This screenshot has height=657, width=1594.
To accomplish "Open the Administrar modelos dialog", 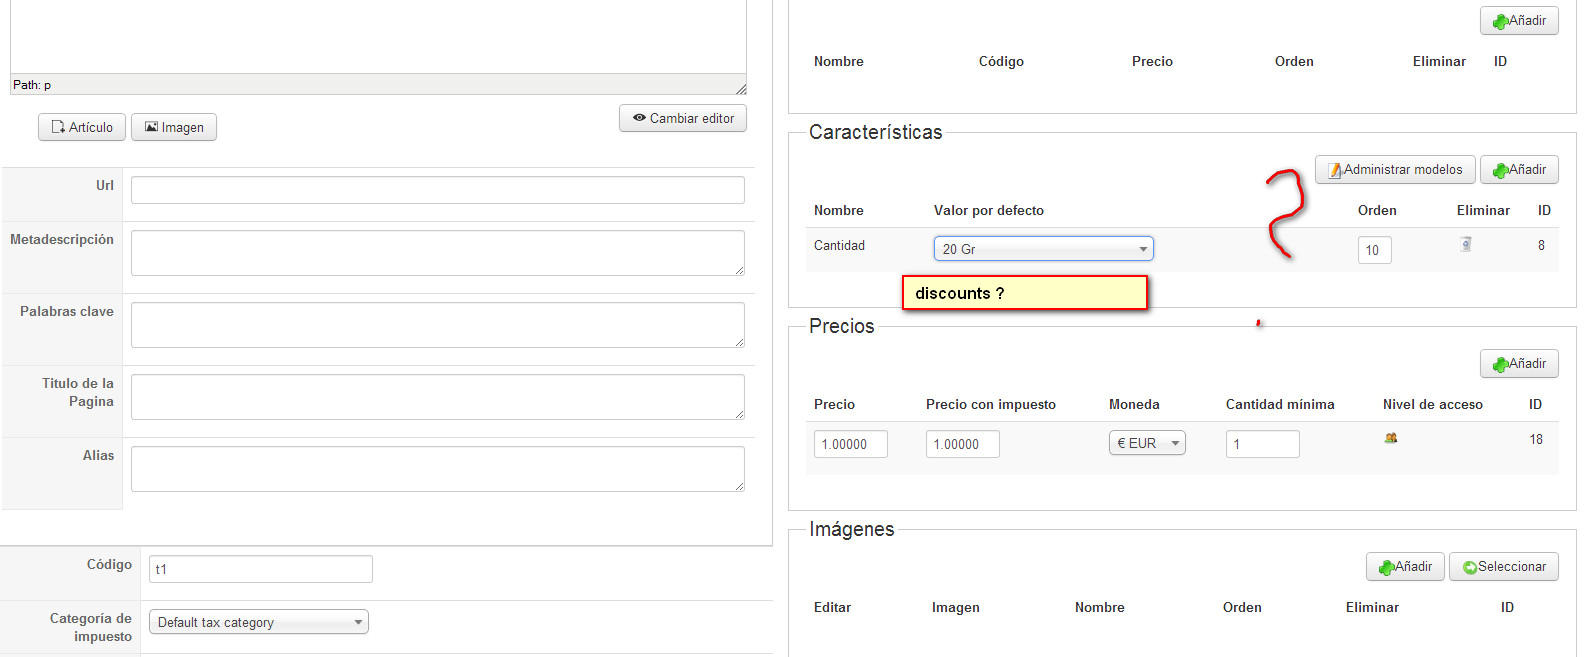I will point(1394,170).
